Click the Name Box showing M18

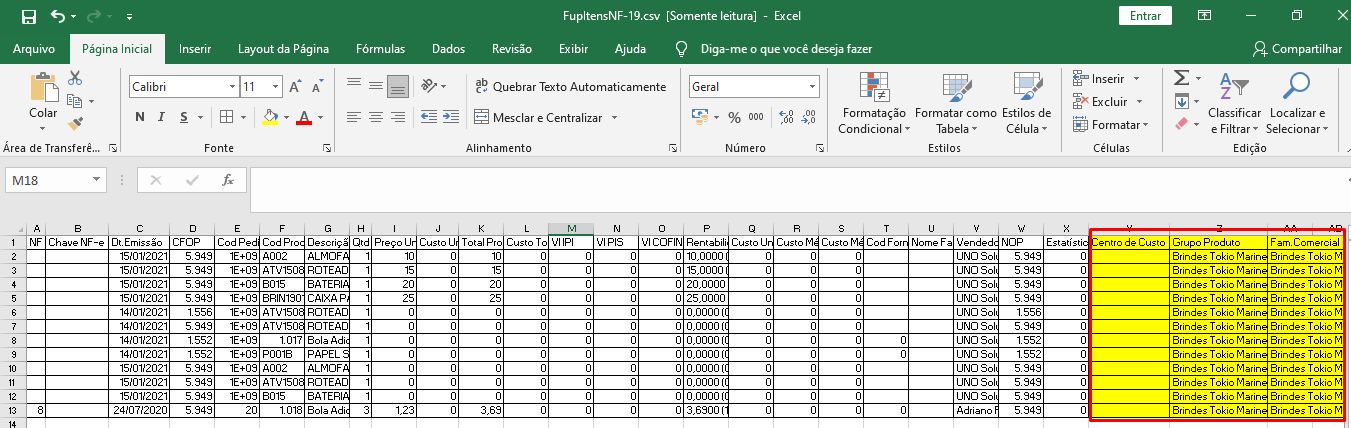pyautogui.click(x=47, y=181)
